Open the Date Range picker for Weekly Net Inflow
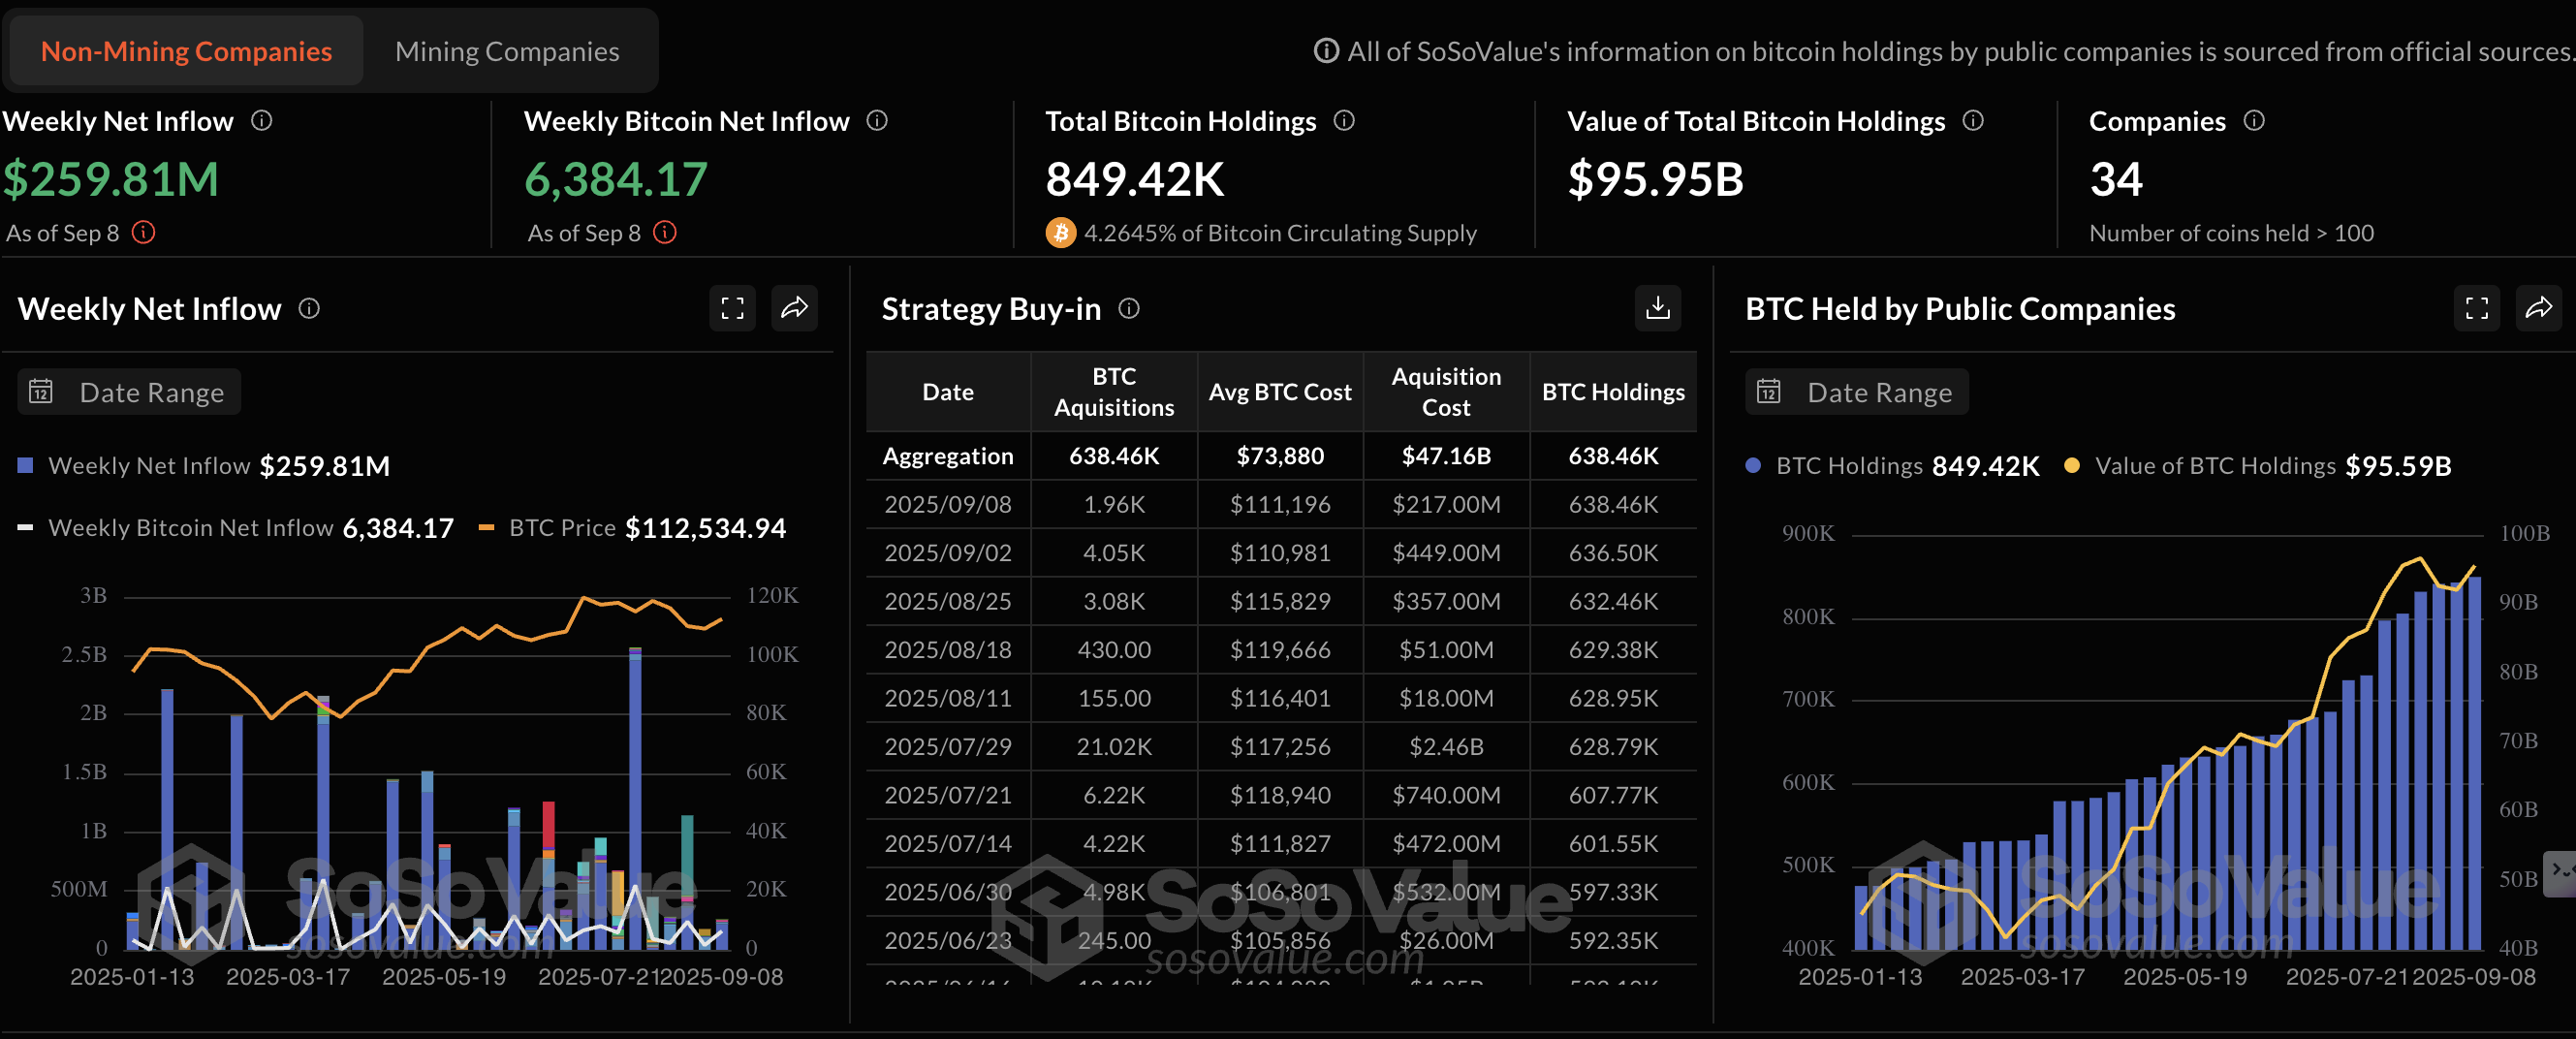The image size is (2576, 1039). click(127, 391)
